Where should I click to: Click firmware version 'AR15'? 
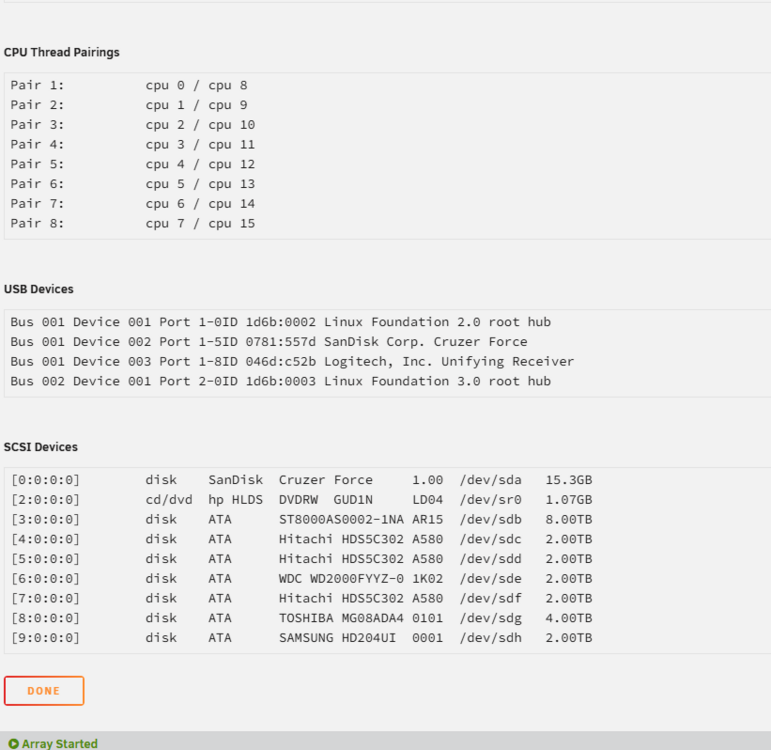click(427, 519)
